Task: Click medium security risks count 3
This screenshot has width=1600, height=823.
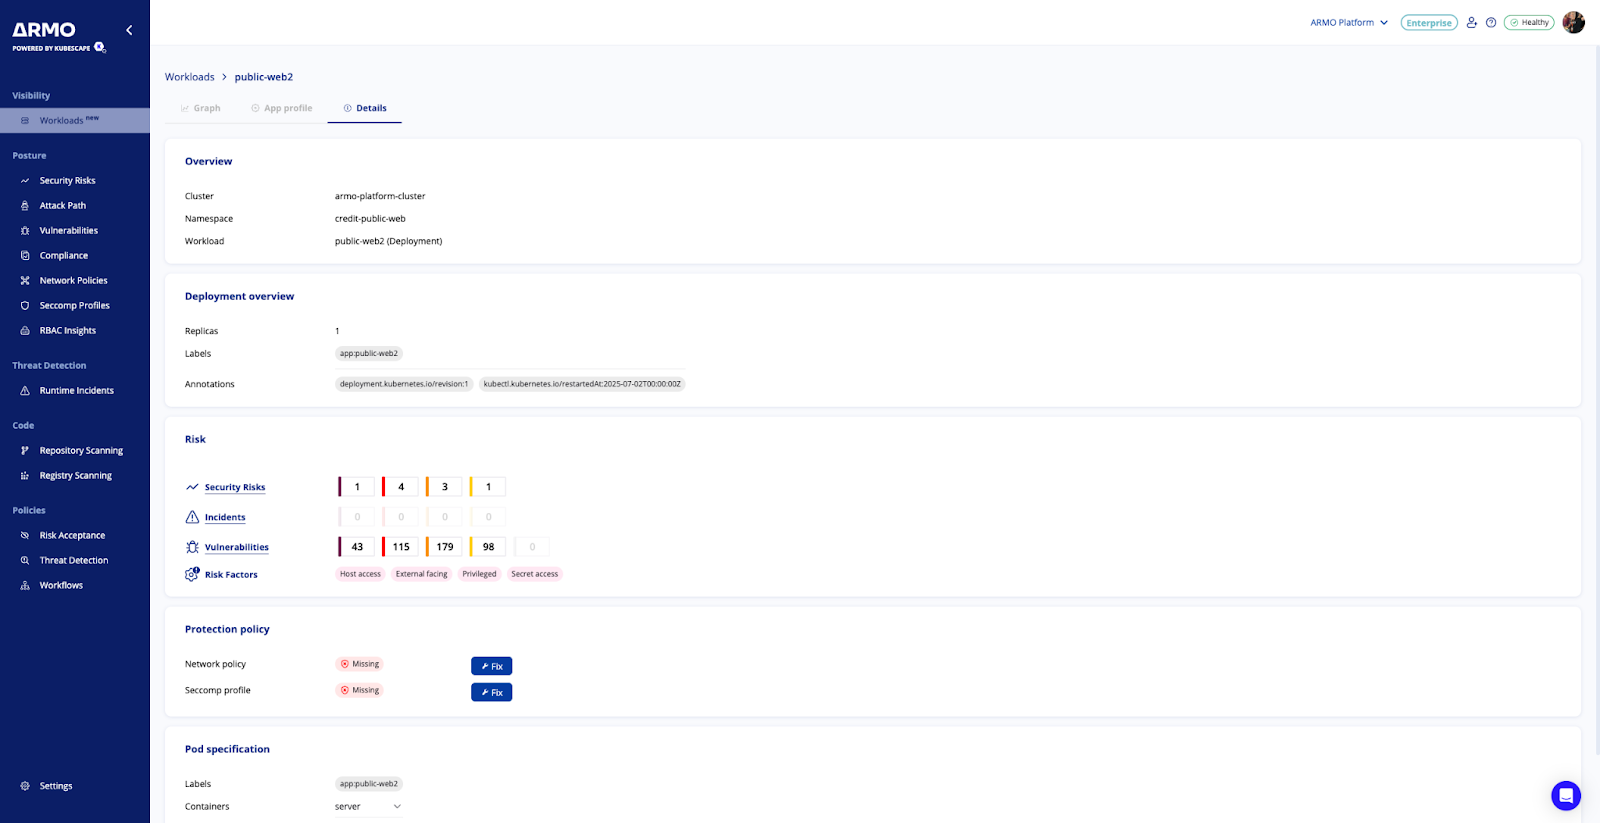Action: [445, 487]
